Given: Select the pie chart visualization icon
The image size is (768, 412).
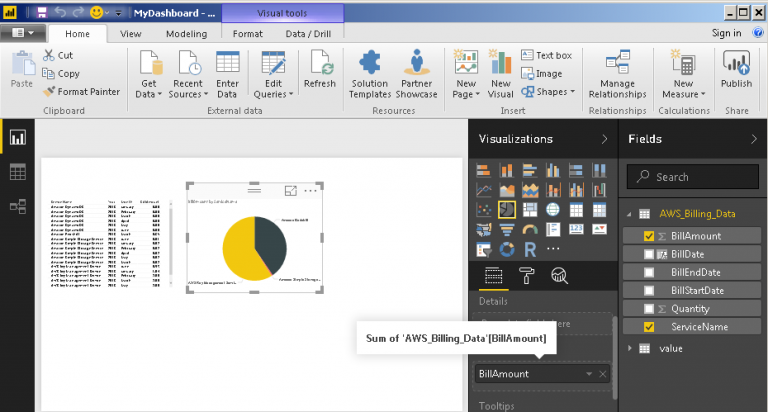Looking at the screenshot, I should pos(507,209).
